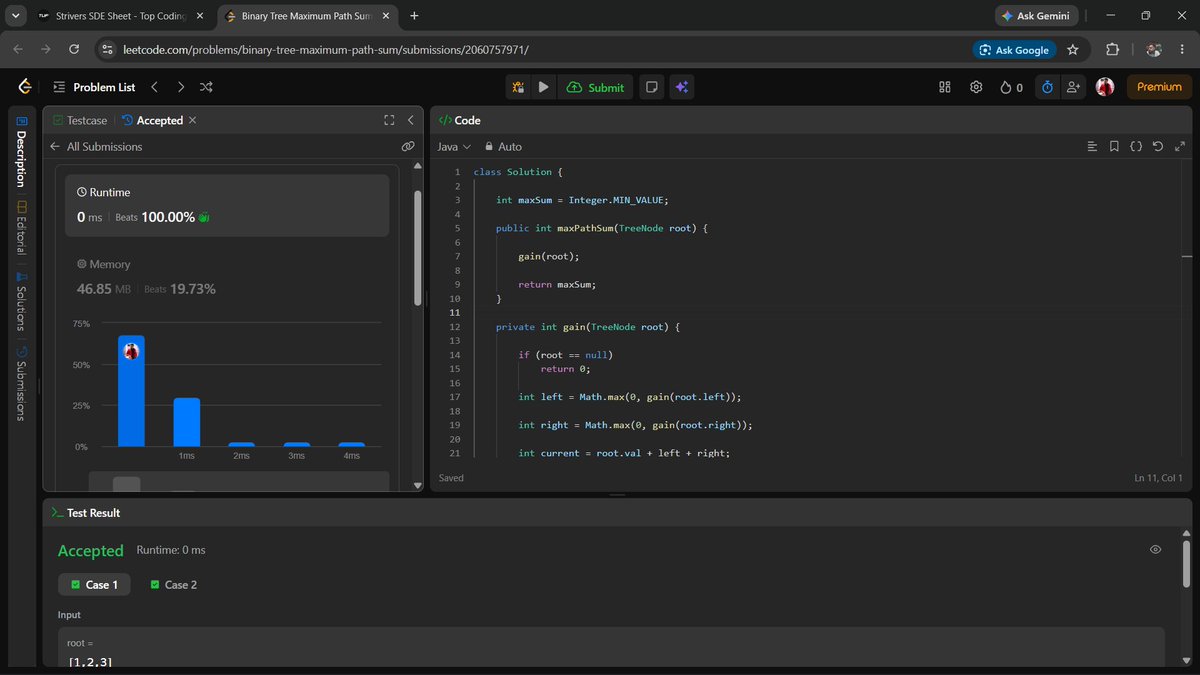1200x675 pixels.
Task: Open the Submissions side tab
Action: point(21,382)
